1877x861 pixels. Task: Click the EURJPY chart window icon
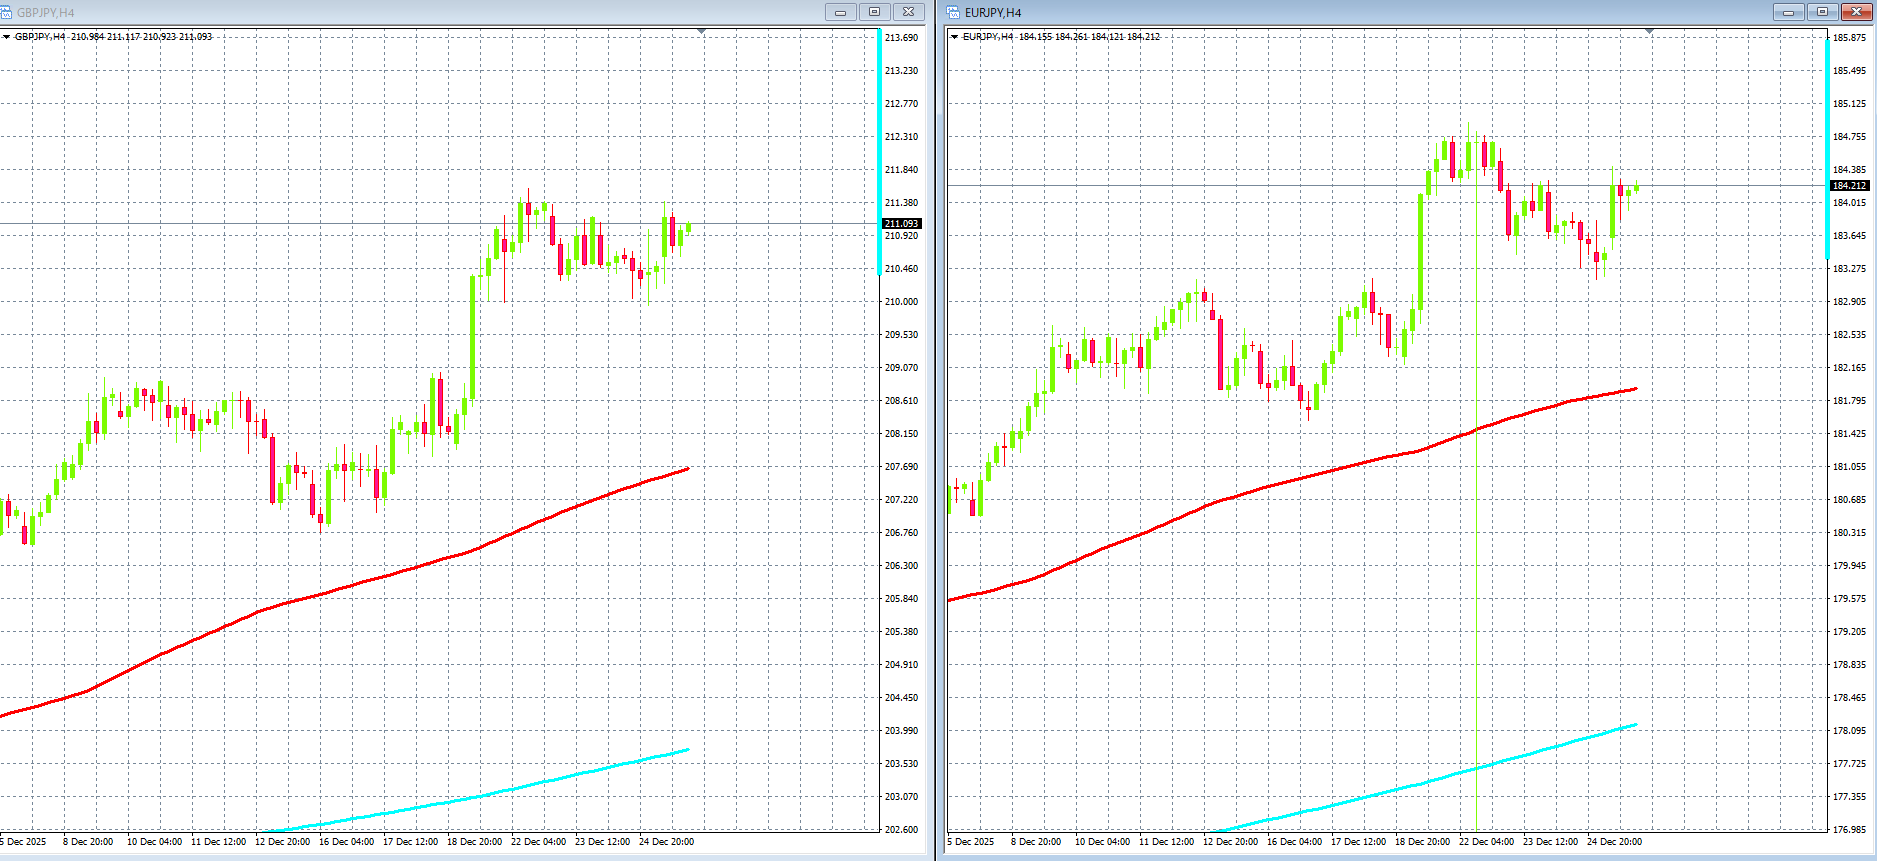point(954,12)
